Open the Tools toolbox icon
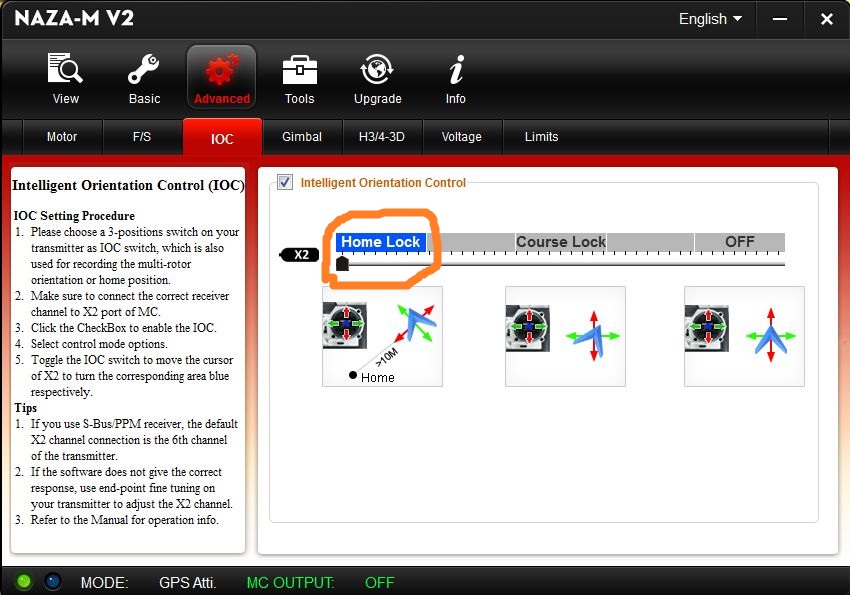The height and width of the screenshot is (595, 850). (299, 72)
